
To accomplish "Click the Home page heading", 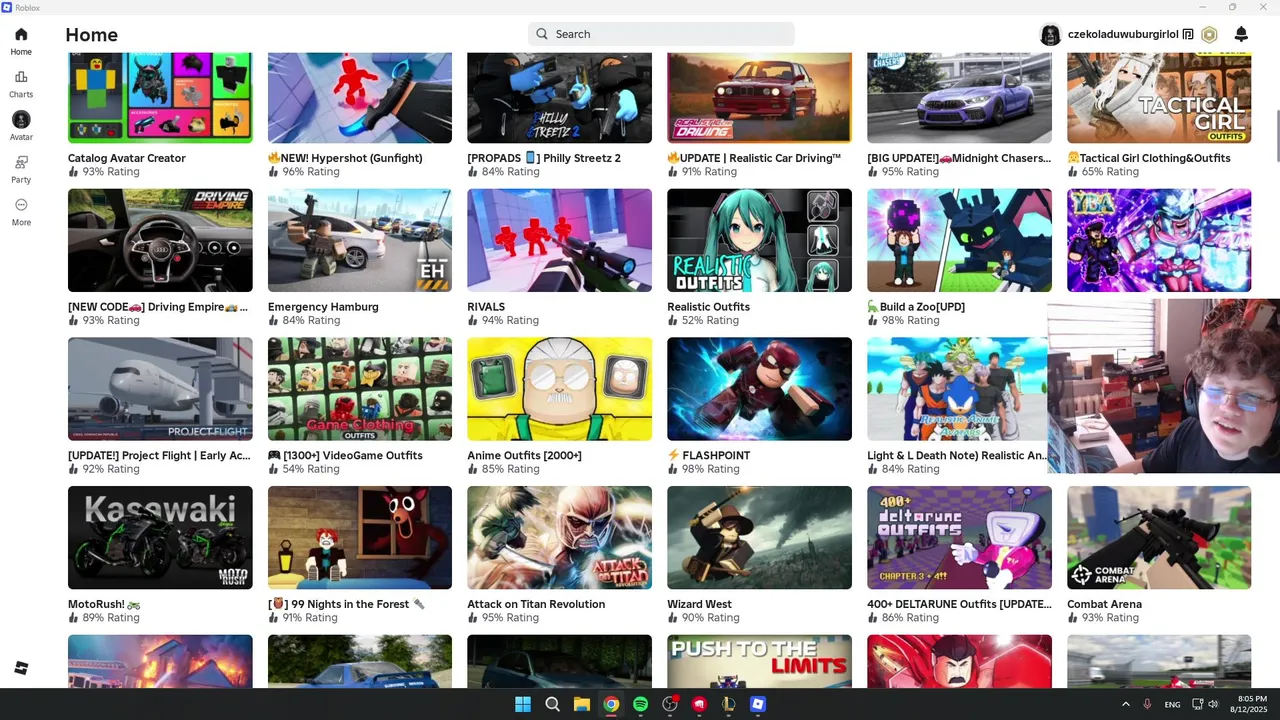I will tap(92, 35).
